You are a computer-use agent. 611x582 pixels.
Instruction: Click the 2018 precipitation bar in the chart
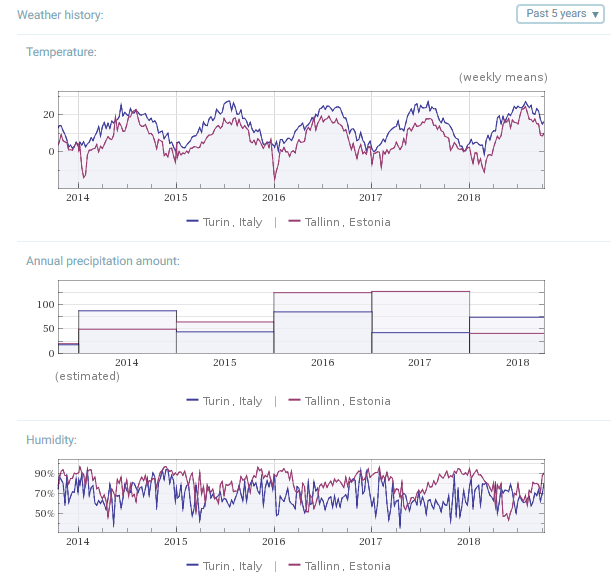click(x=507, y=335)
